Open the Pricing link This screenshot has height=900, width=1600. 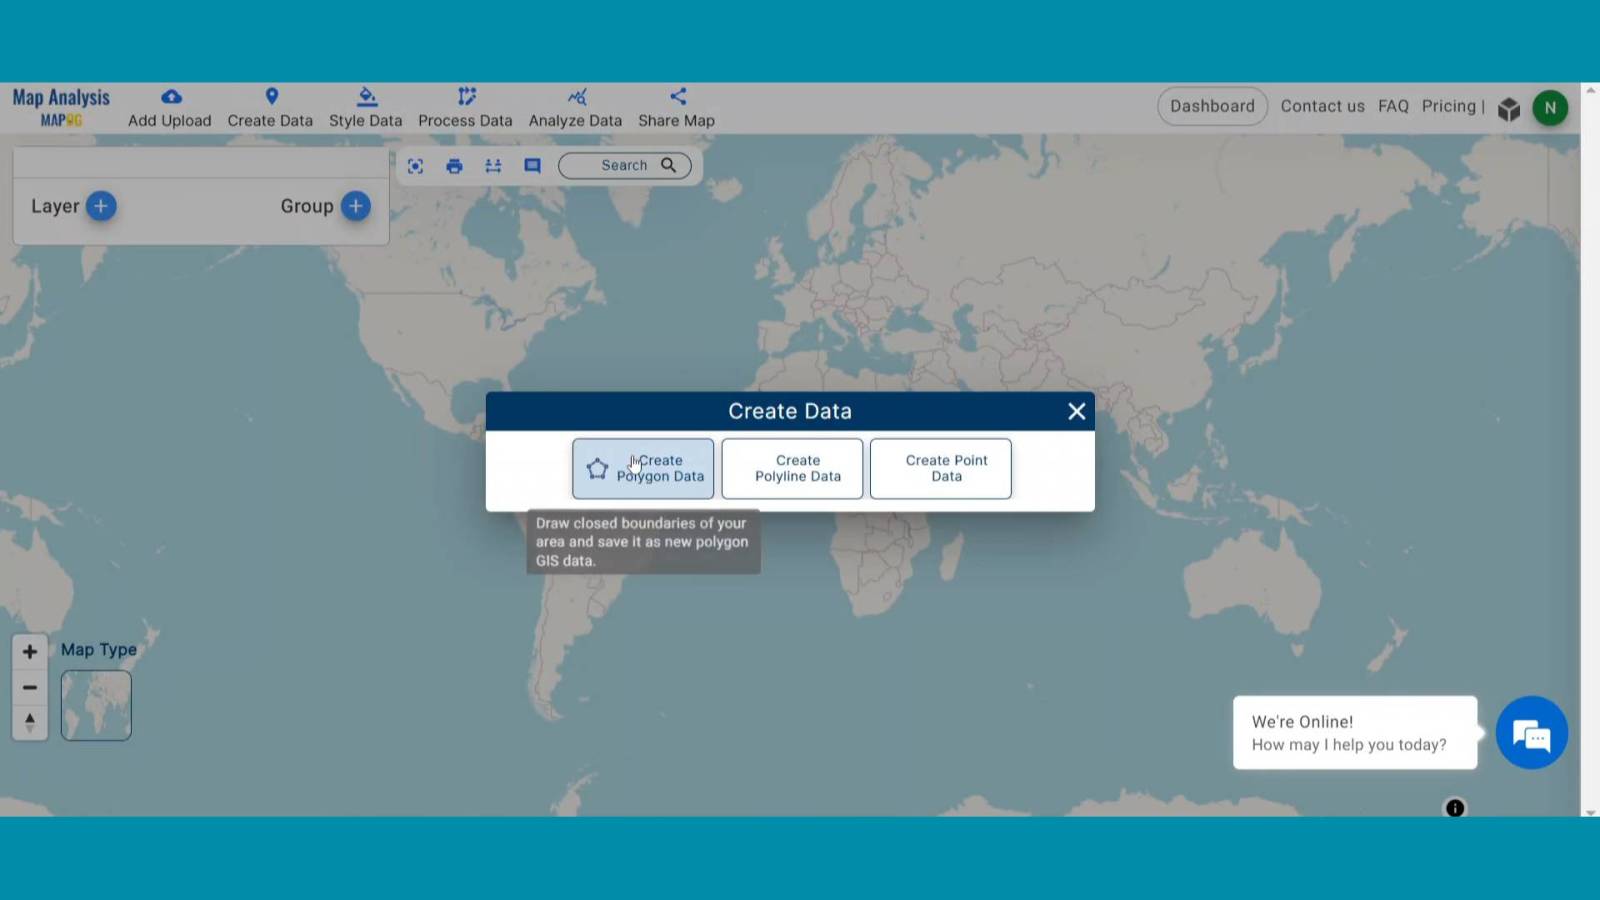pyautogui.click(x=1449, y=106)
